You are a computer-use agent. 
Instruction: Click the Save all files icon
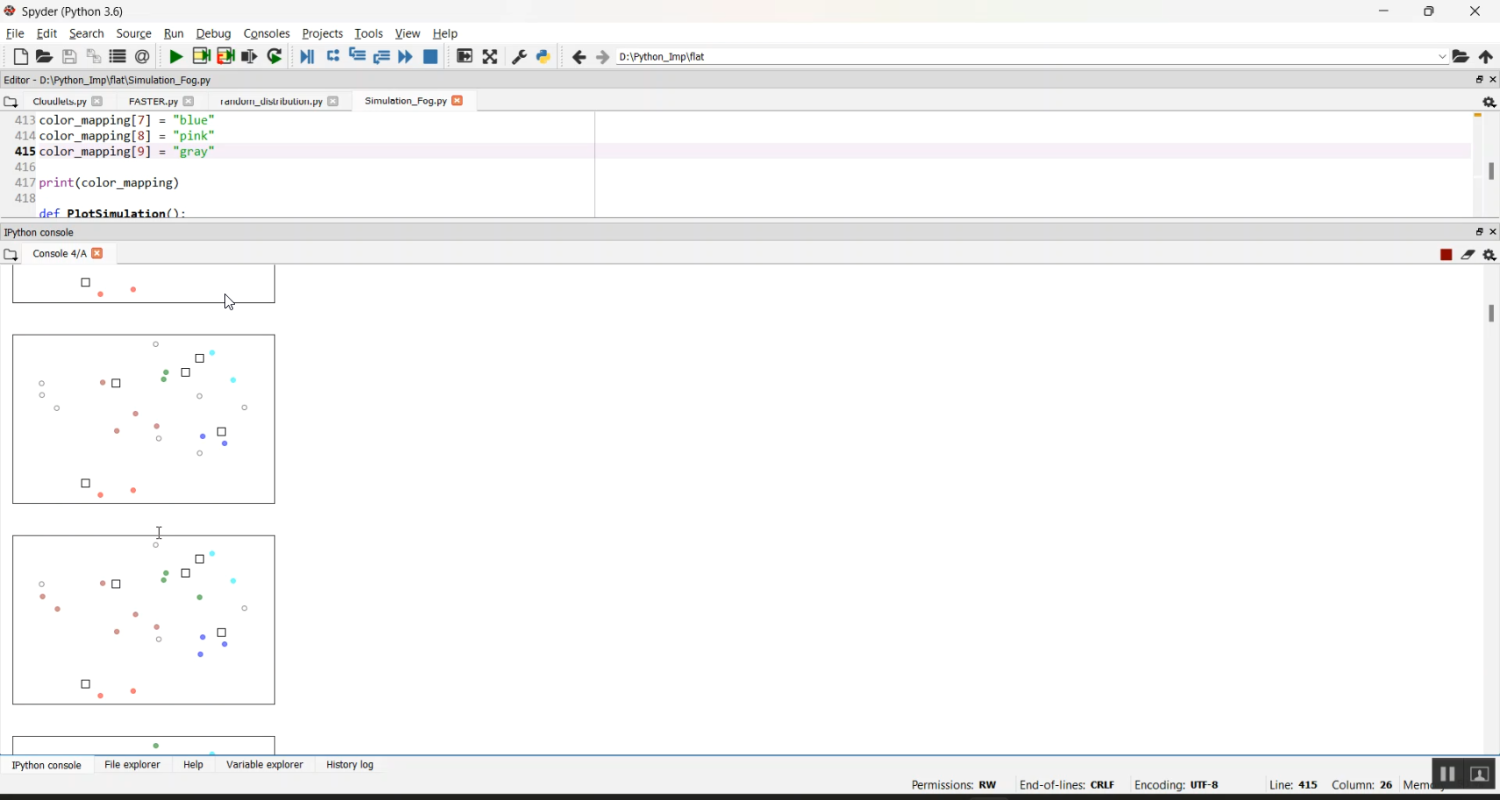coord(94,57)
